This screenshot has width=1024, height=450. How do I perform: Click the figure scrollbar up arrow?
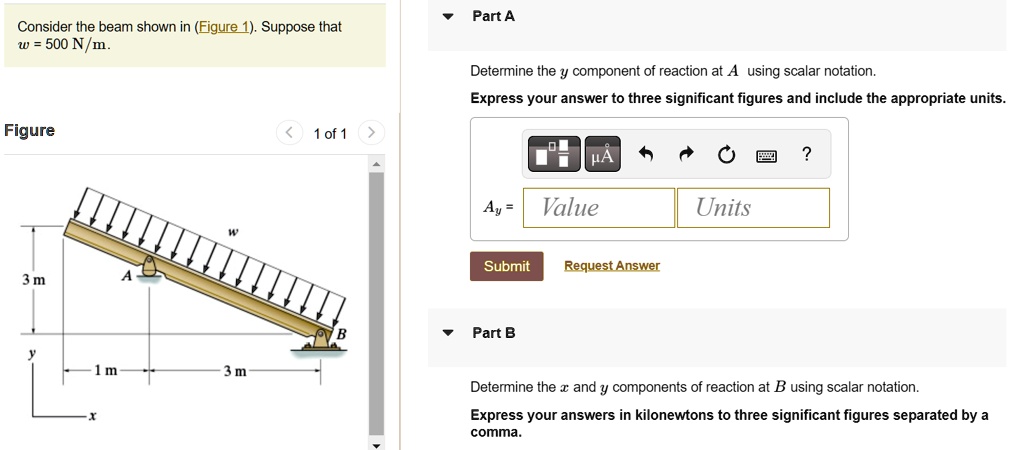click(376, 164)
